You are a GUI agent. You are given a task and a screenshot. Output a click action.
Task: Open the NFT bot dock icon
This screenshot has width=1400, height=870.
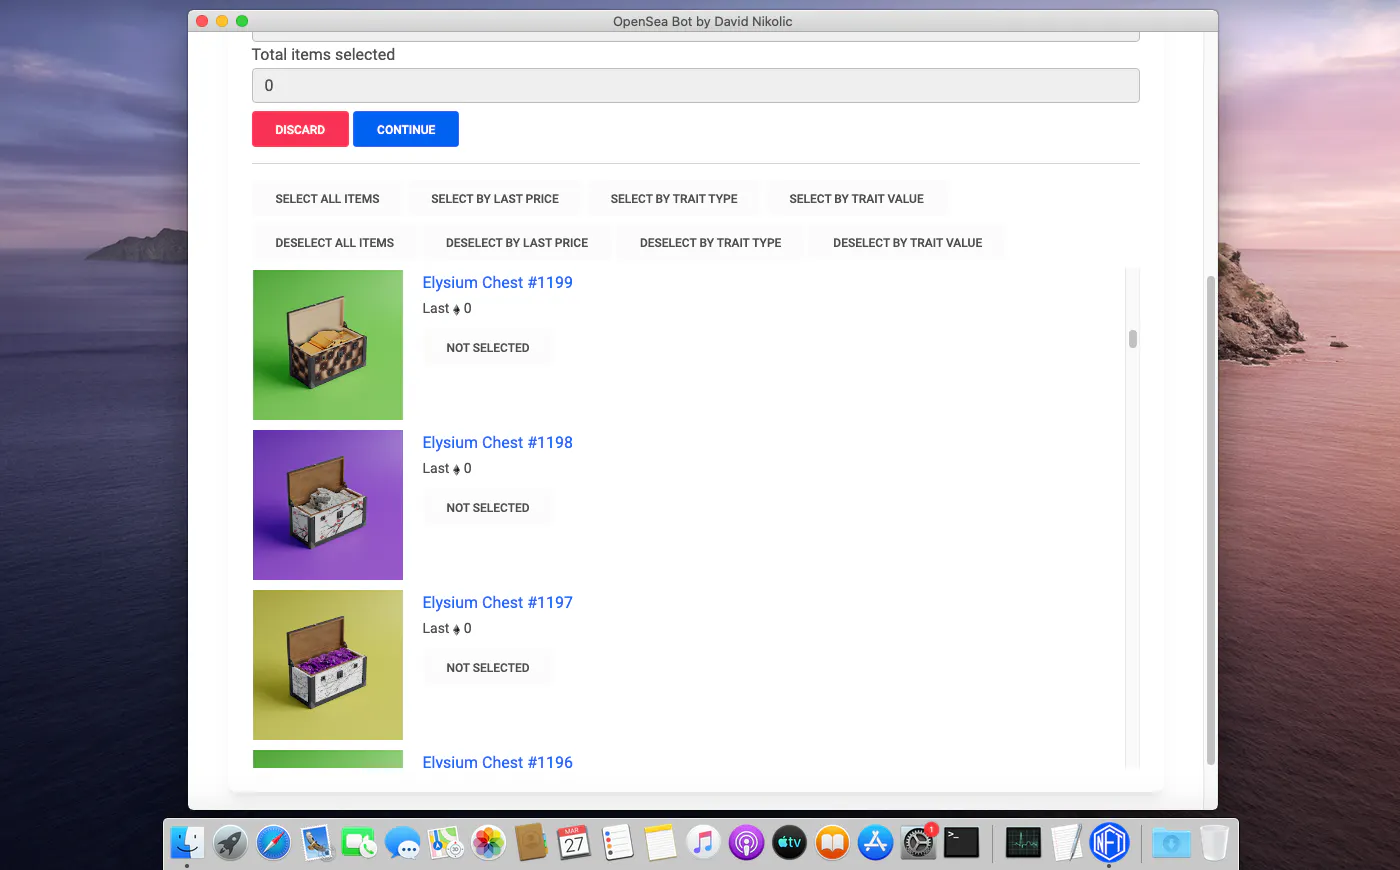[1109, 843]
